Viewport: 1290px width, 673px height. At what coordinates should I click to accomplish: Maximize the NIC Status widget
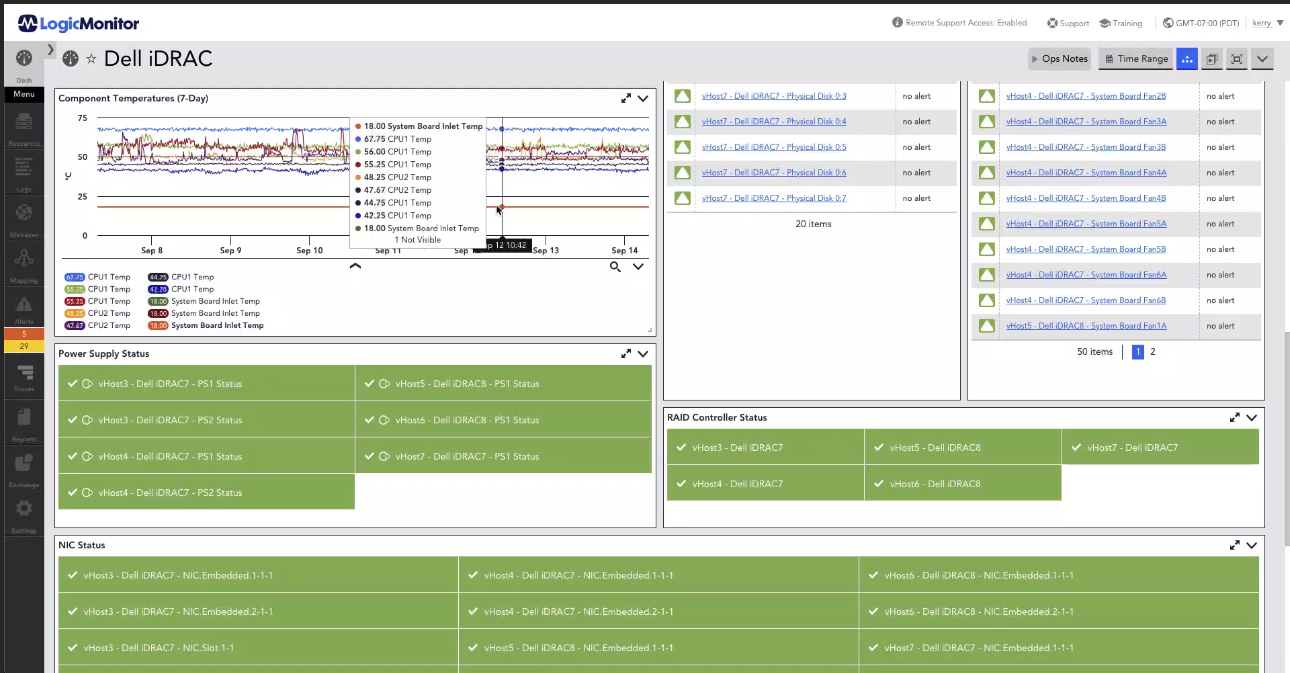tap(1235, 545)
